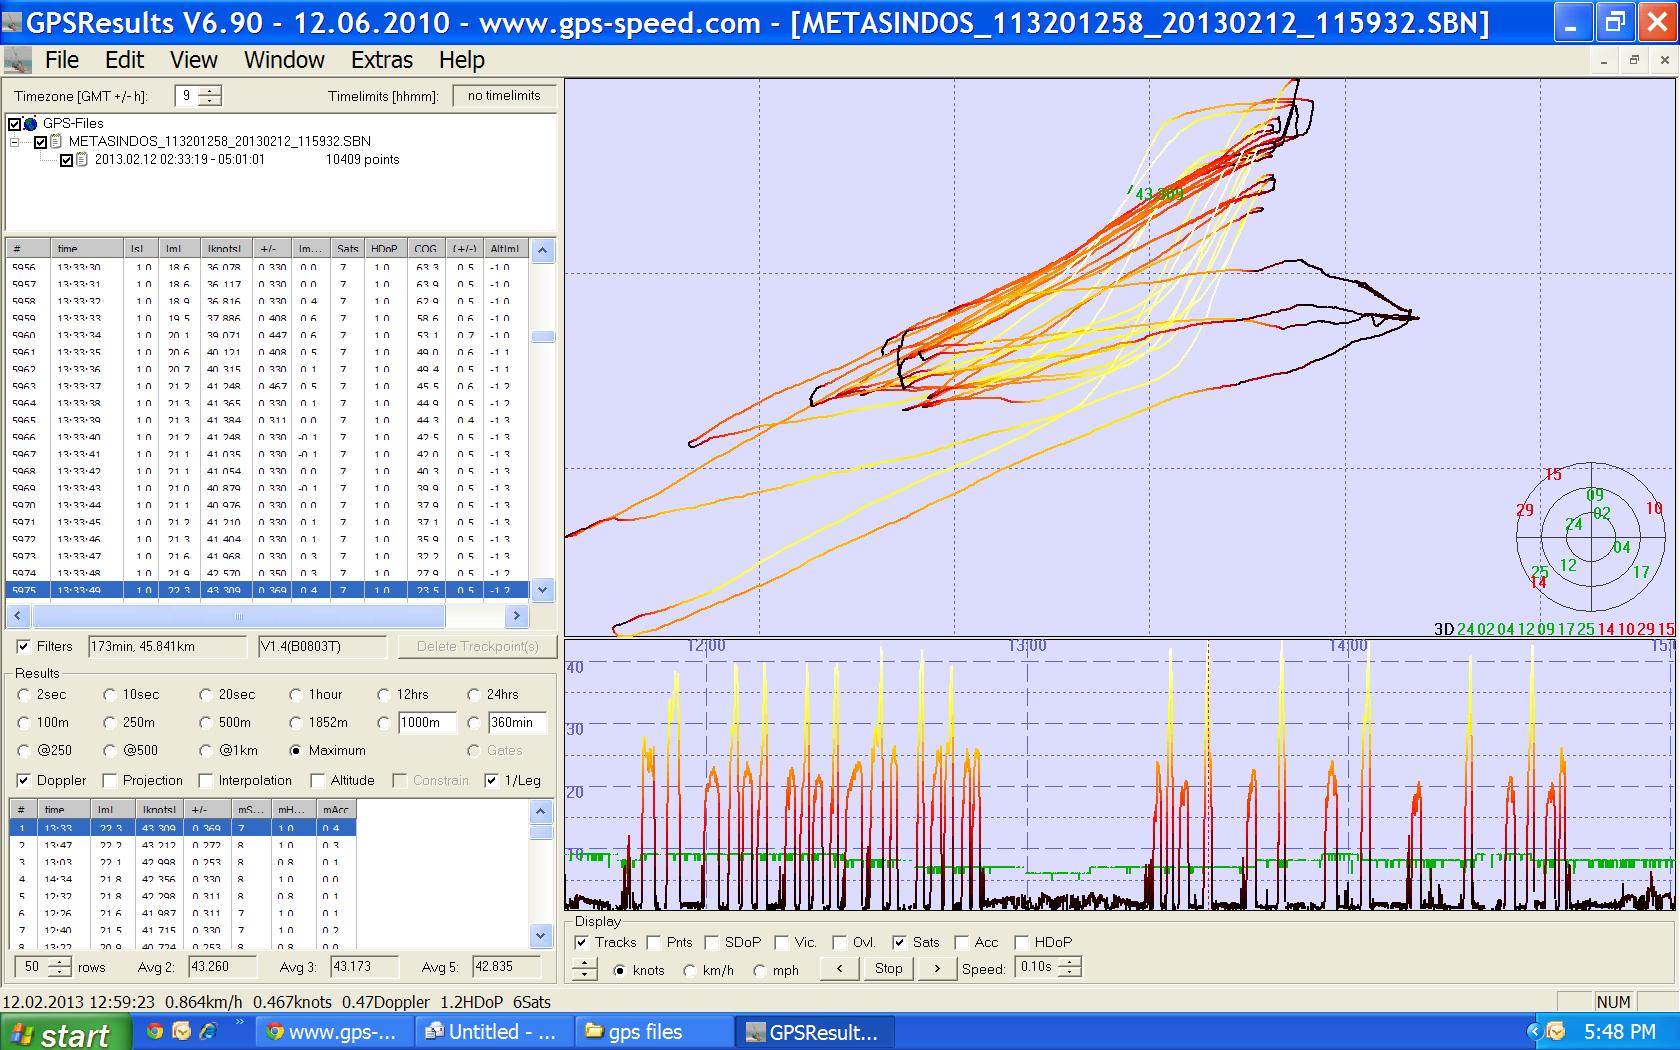Open the View menu
The height and width of the screenshot is (1050, 1680).
(x=193, y=60)
